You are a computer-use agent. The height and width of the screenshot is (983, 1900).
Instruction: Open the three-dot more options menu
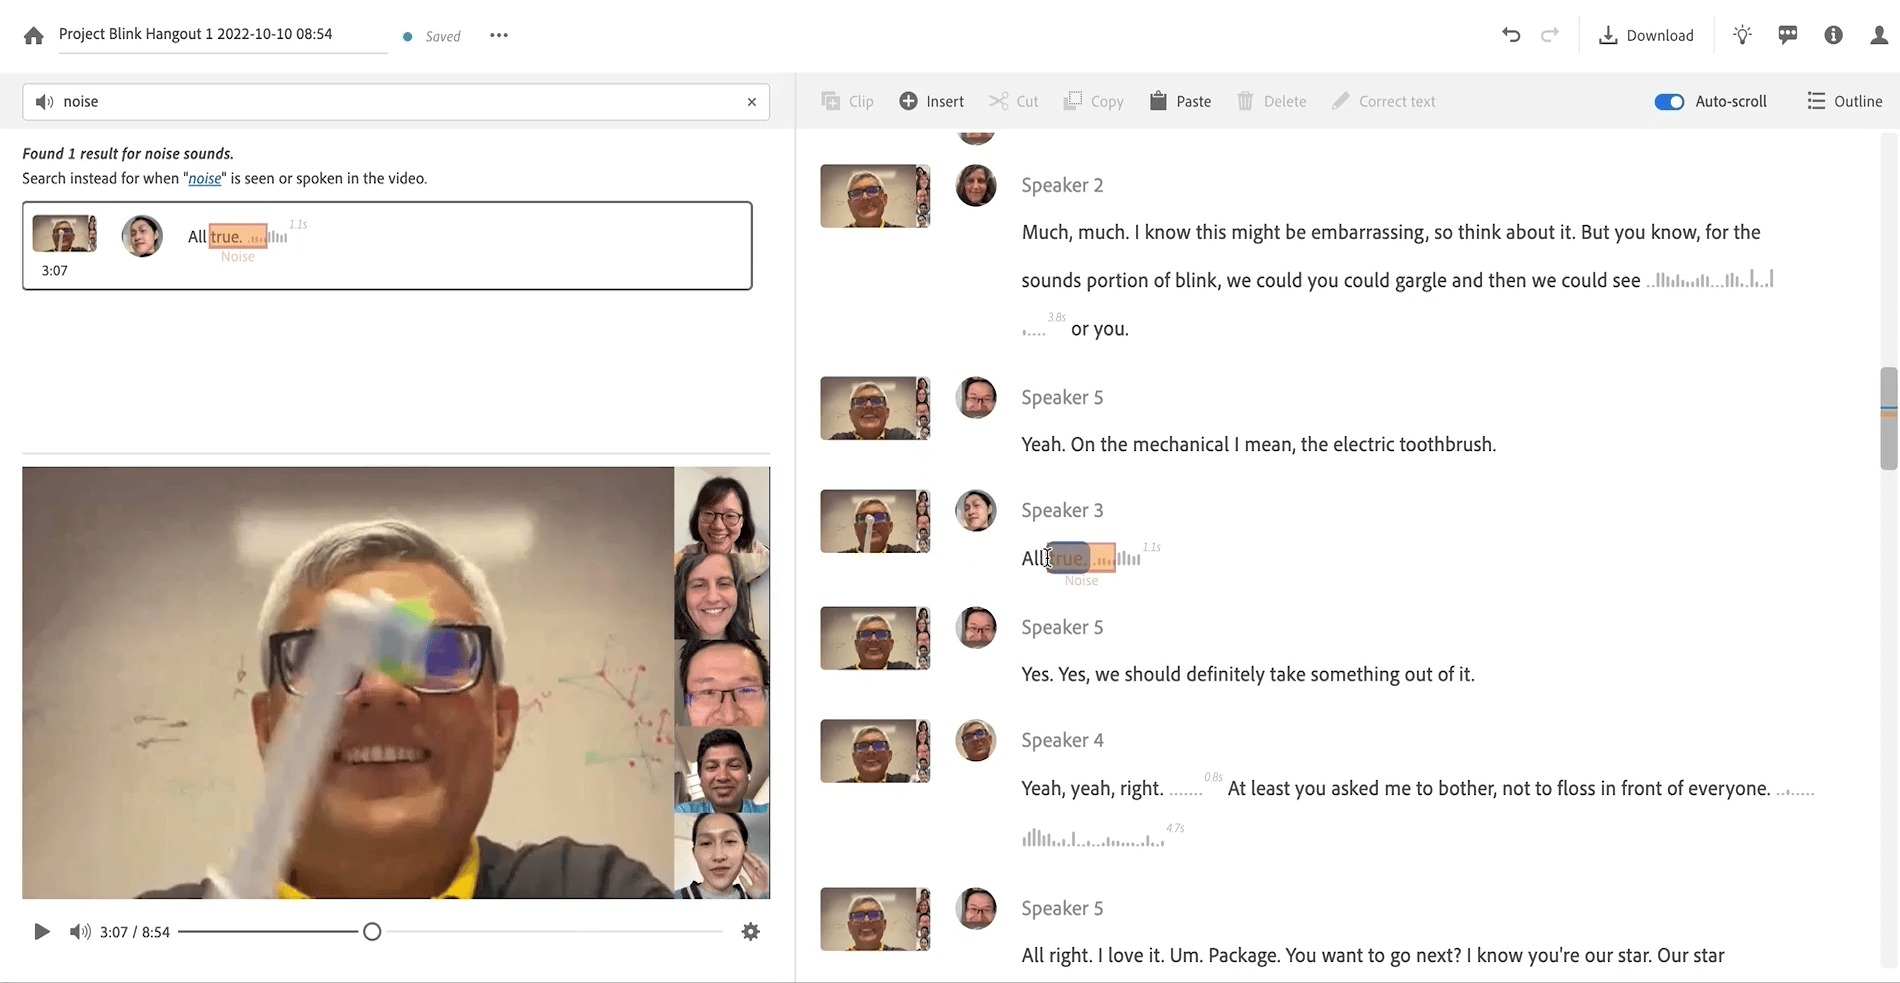tap(499, 36)
